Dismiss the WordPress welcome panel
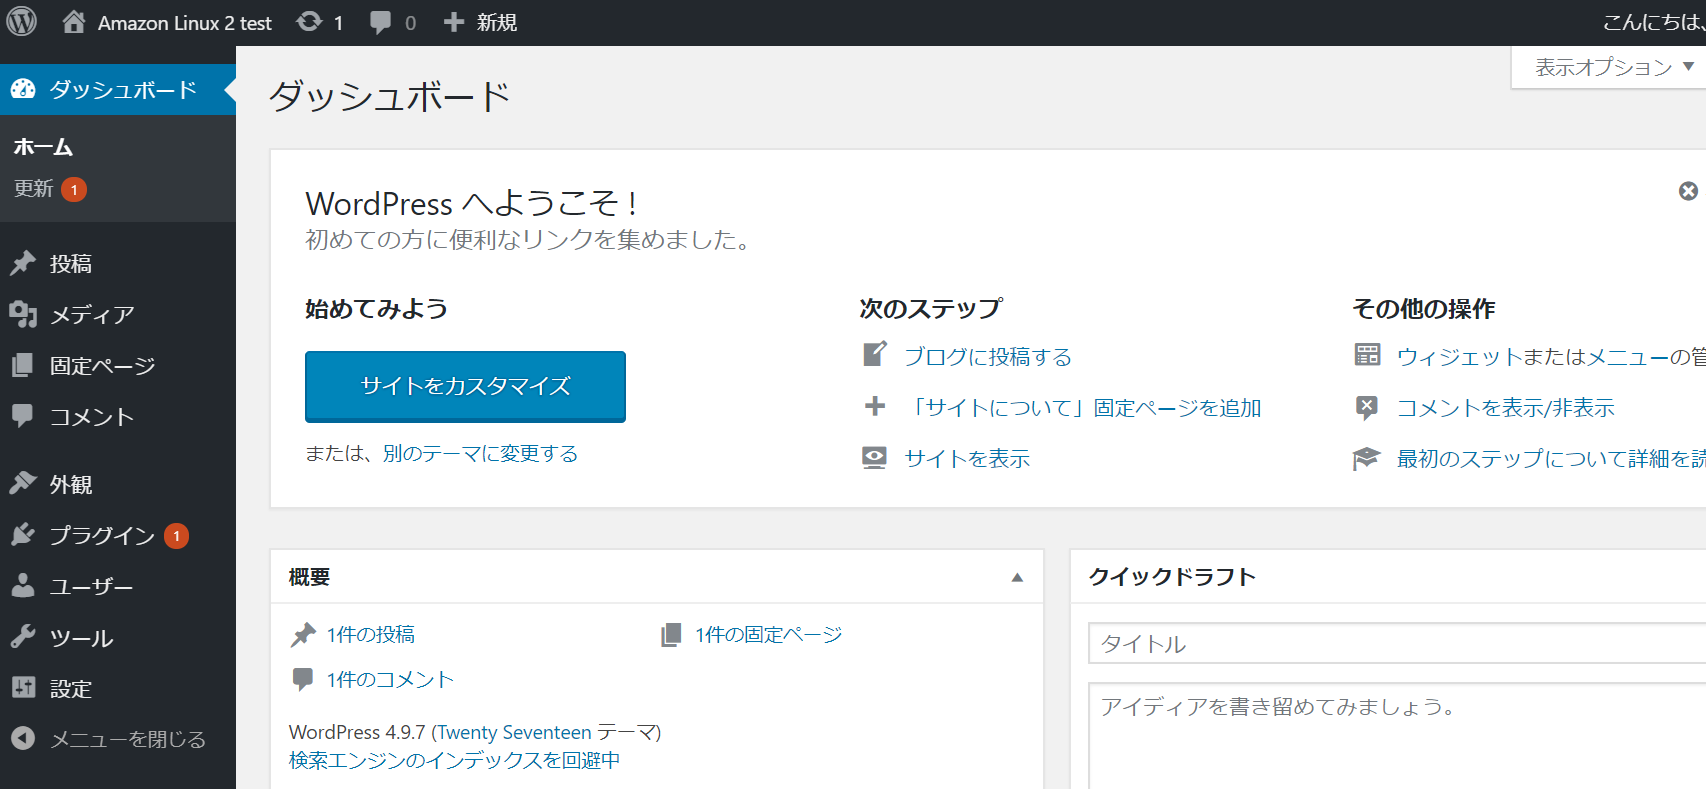Image resolution: width=1706 pixels, height=789 pixels. coord(1688,191)
